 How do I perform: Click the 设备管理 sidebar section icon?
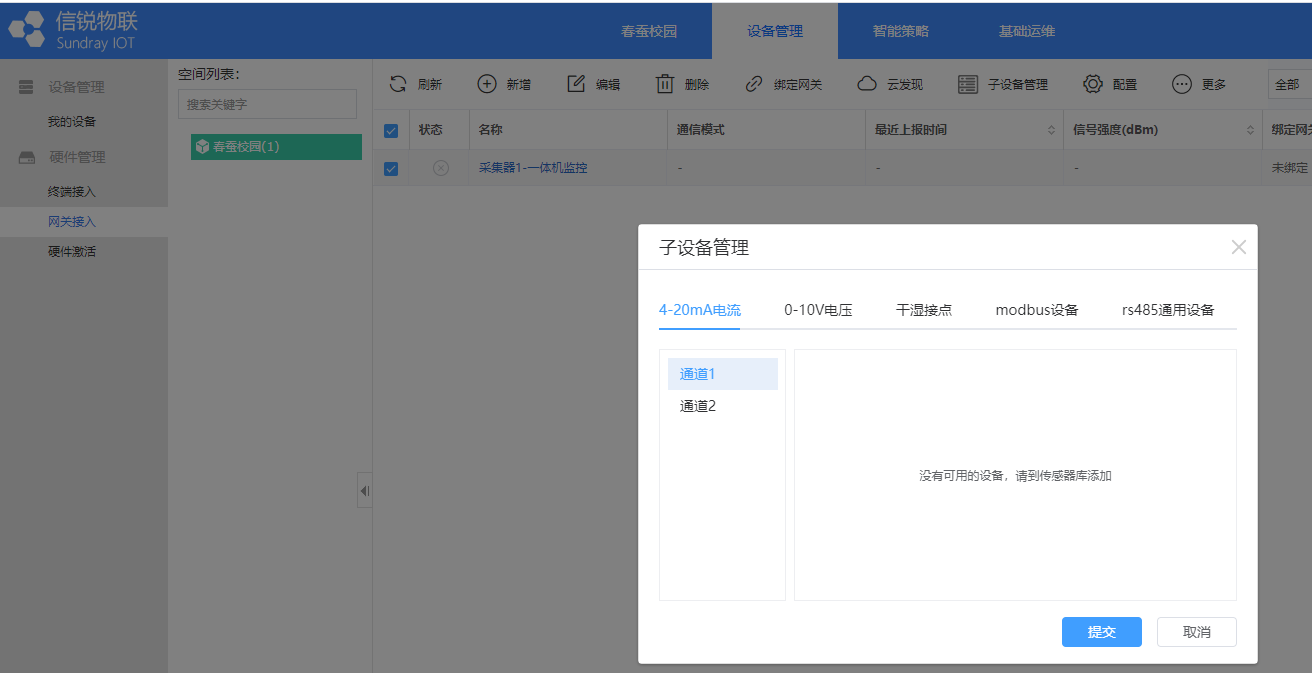[x=27, y=88]
